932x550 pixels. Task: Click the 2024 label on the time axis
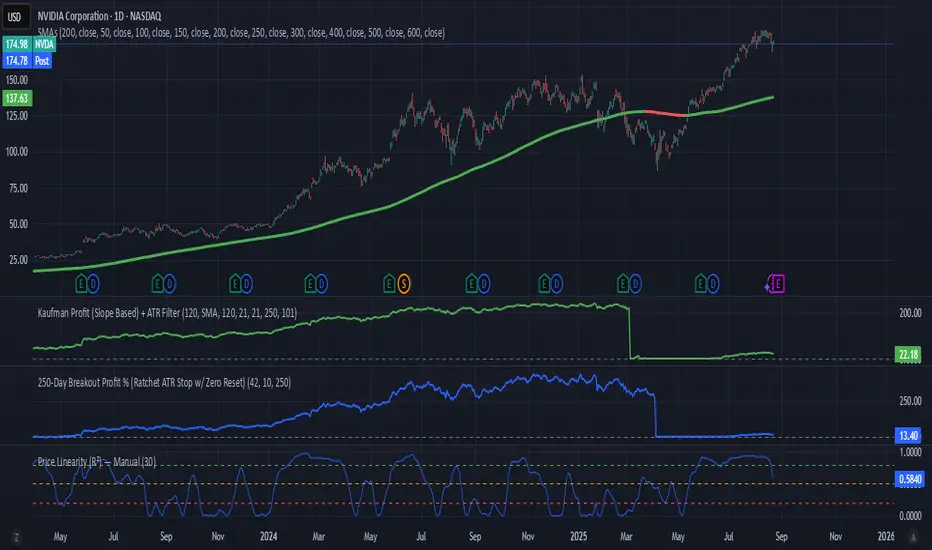269,536
